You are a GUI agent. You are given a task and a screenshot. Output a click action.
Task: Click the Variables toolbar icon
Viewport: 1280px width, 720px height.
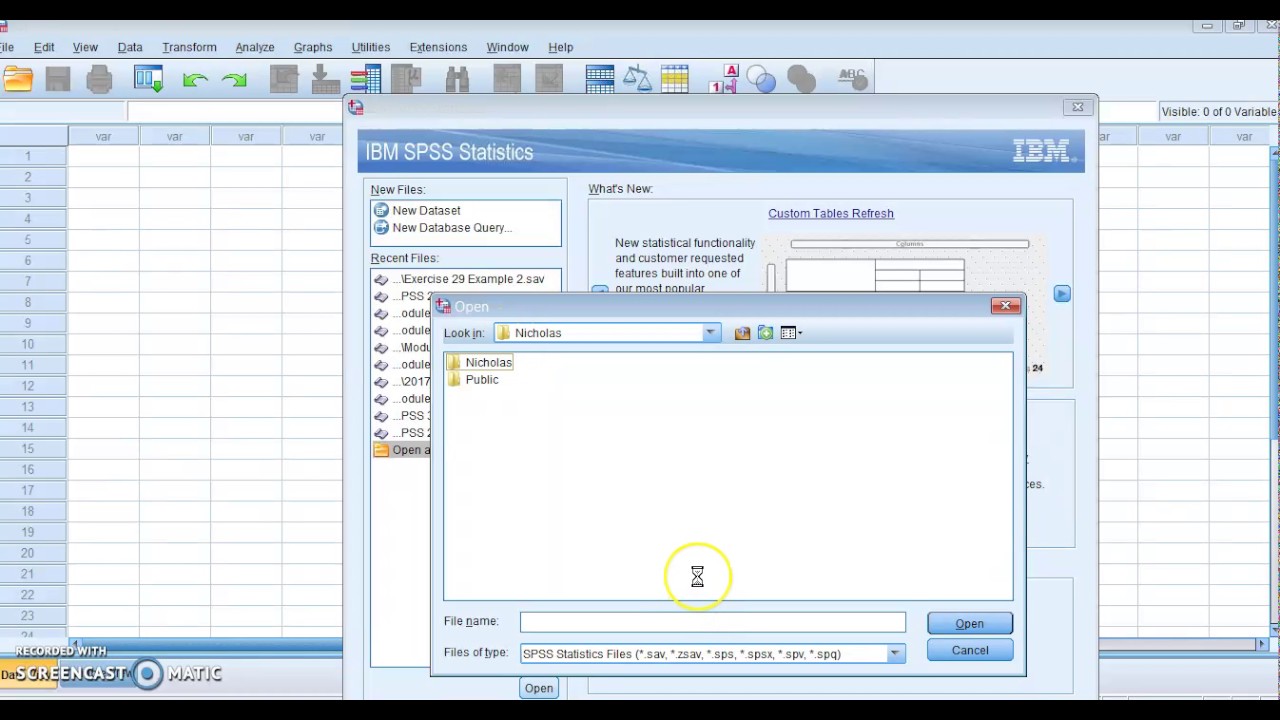pos(366,79)
